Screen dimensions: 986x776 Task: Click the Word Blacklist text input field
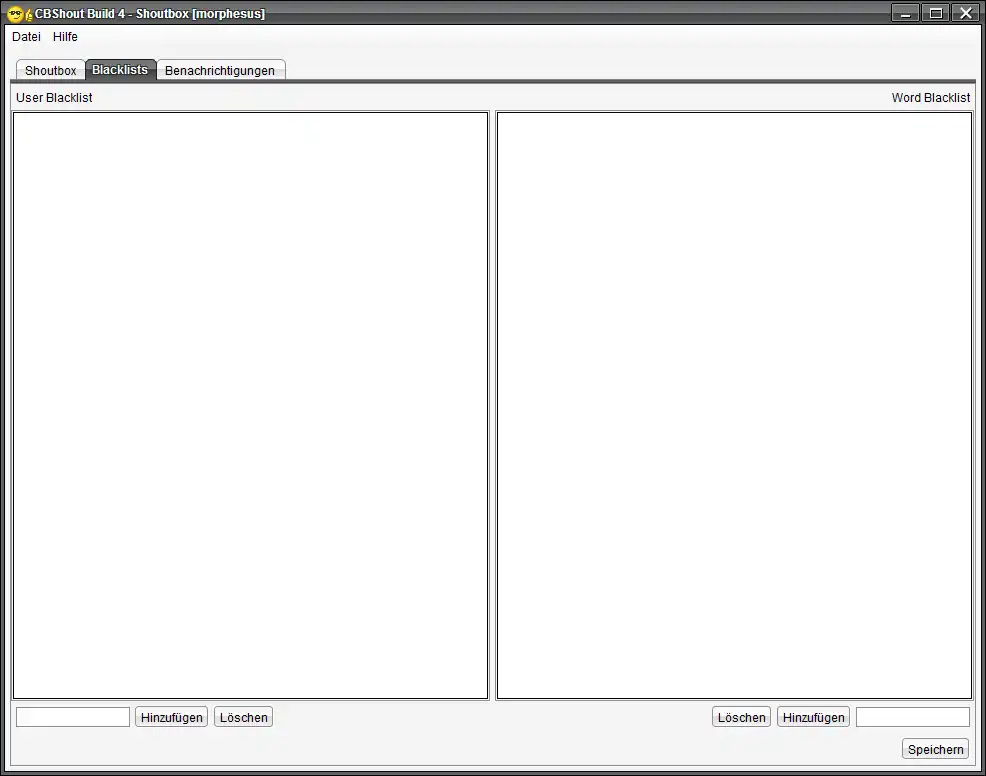click(x=912, y=717)
